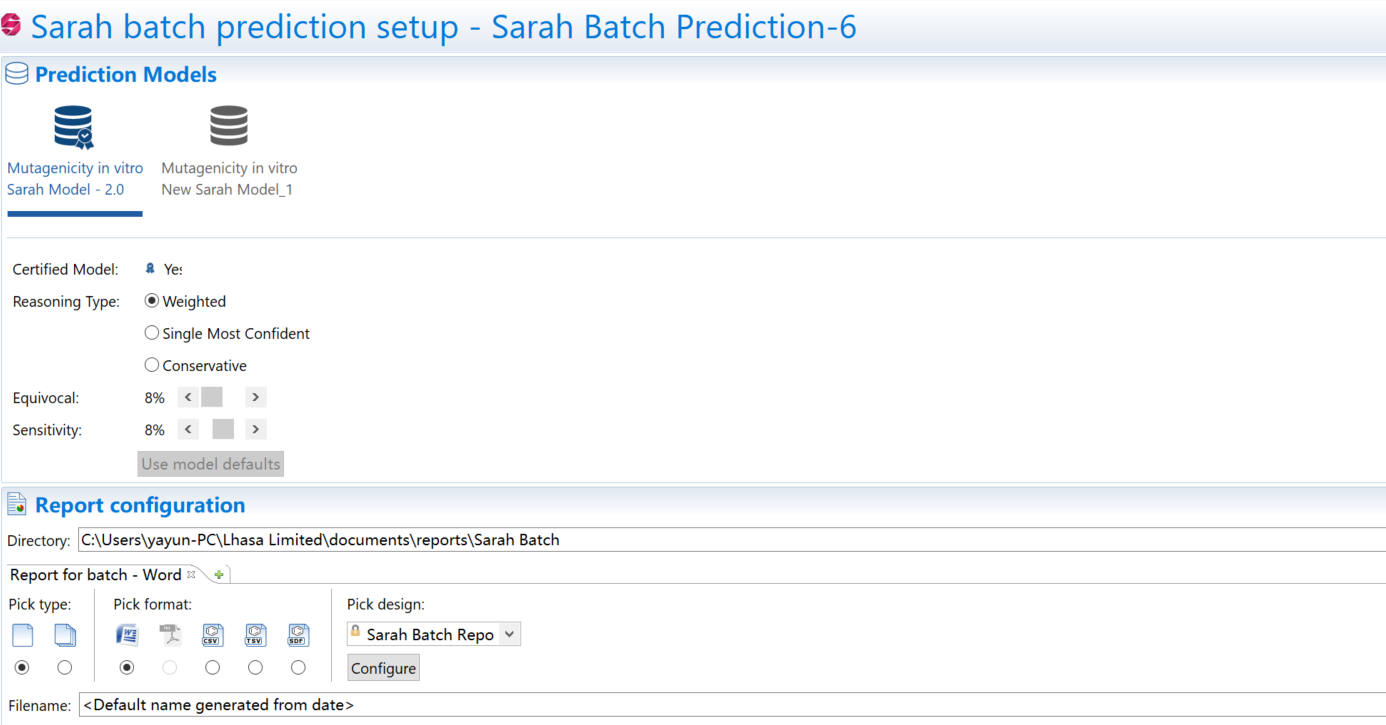Close the Report for batch - Word tab

point(191,574)
